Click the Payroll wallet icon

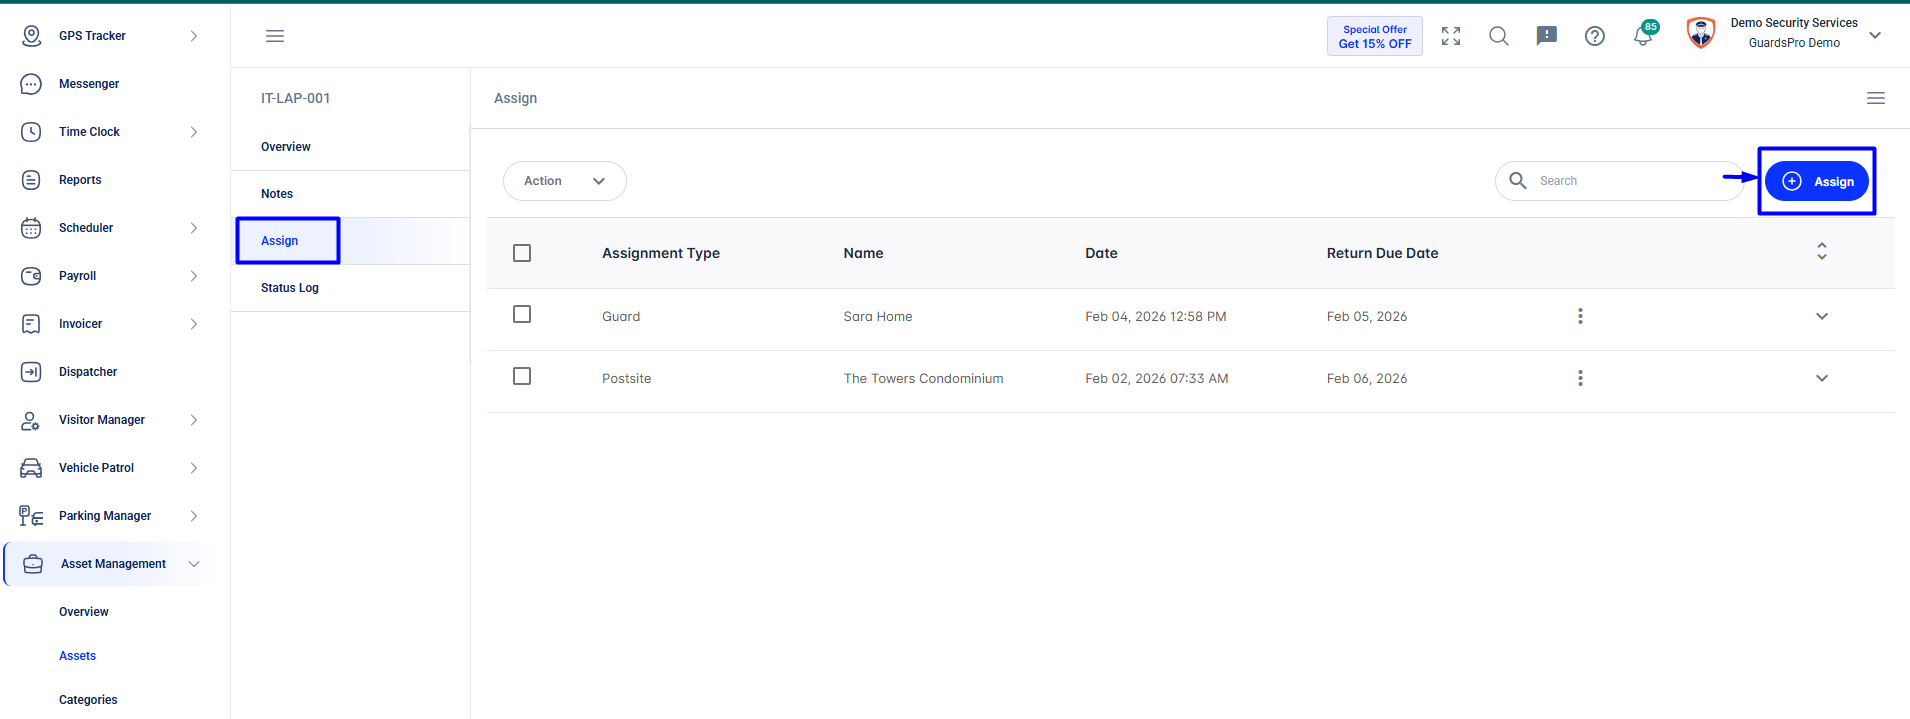(31, 276)
